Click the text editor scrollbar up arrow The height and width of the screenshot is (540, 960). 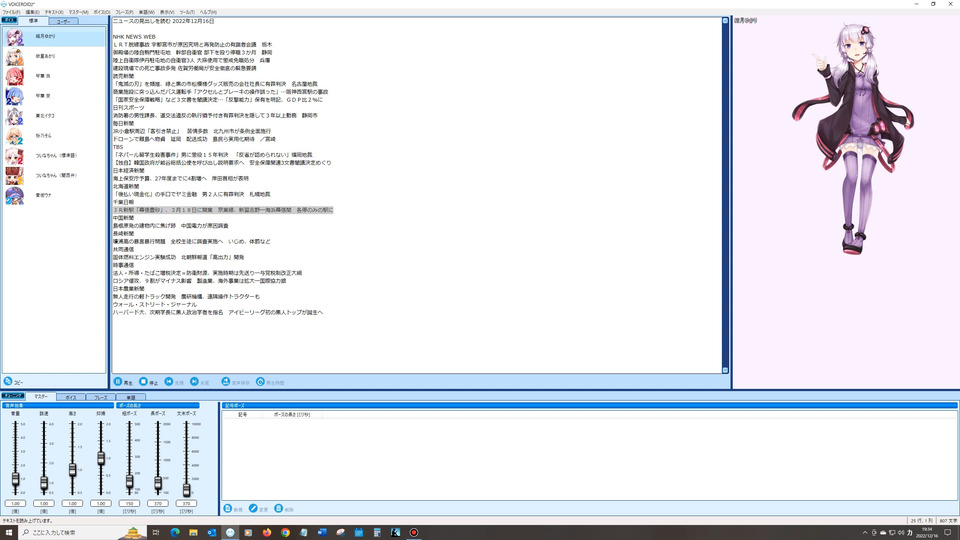tap(726, 21)
